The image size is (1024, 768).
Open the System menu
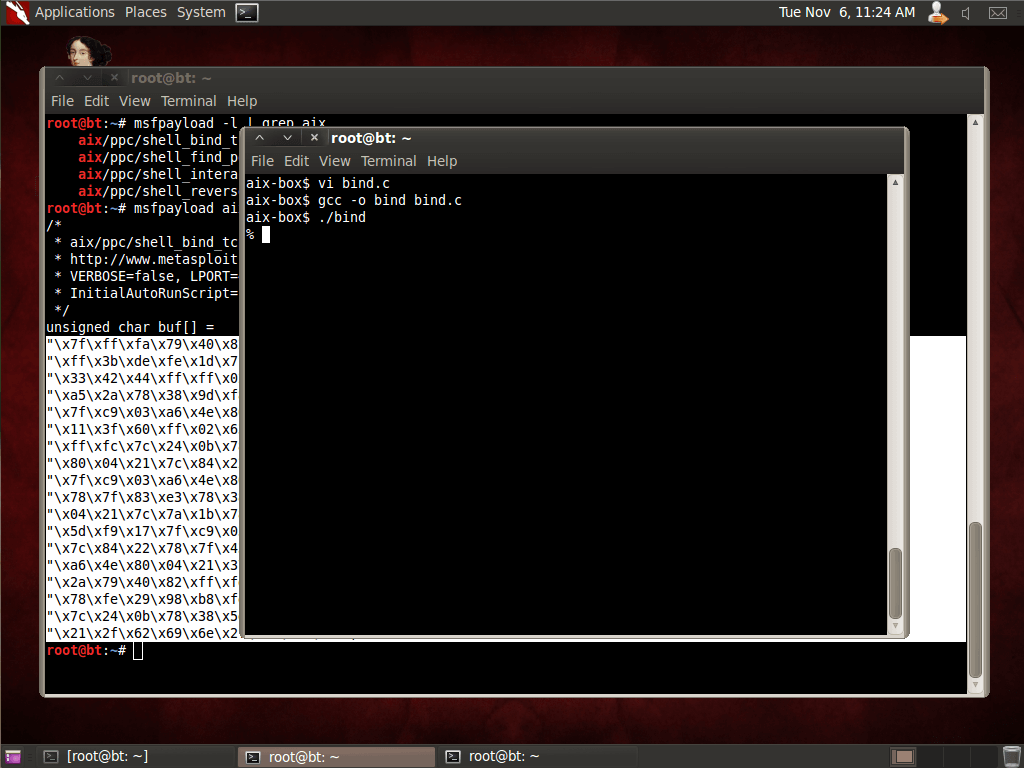pos(201,13)
